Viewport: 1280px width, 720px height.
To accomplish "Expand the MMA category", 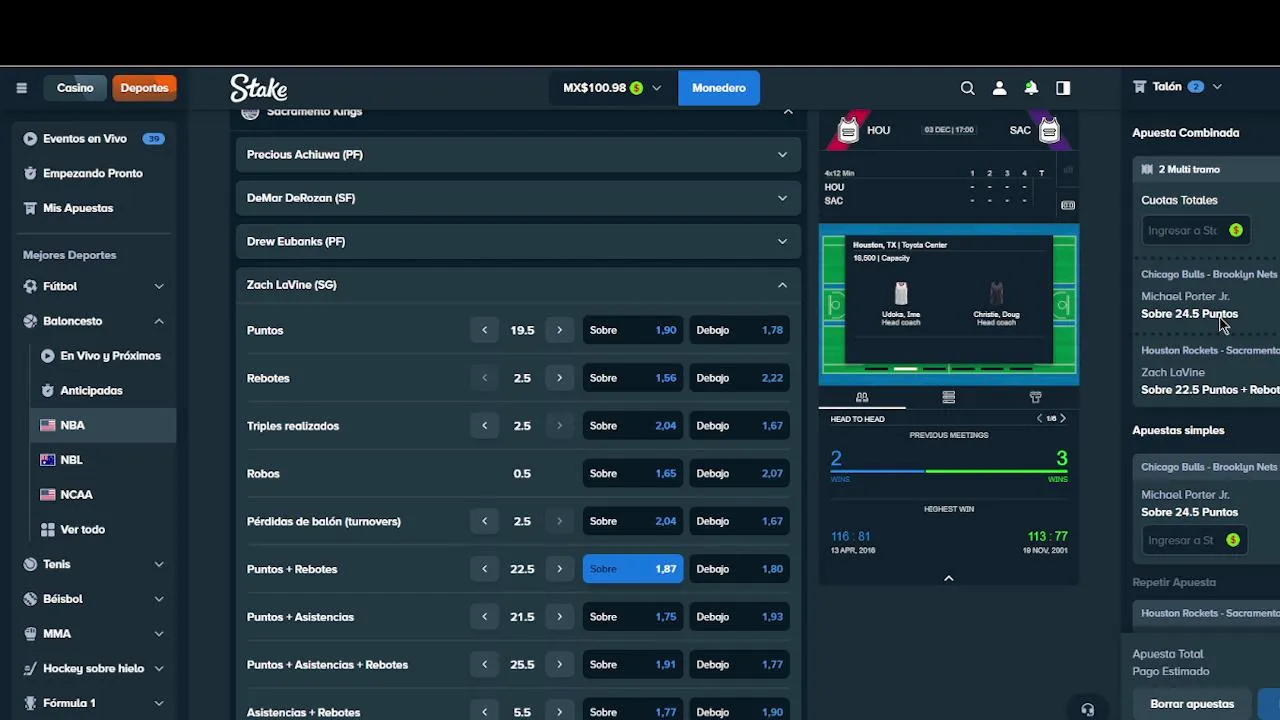I will 159,634.
